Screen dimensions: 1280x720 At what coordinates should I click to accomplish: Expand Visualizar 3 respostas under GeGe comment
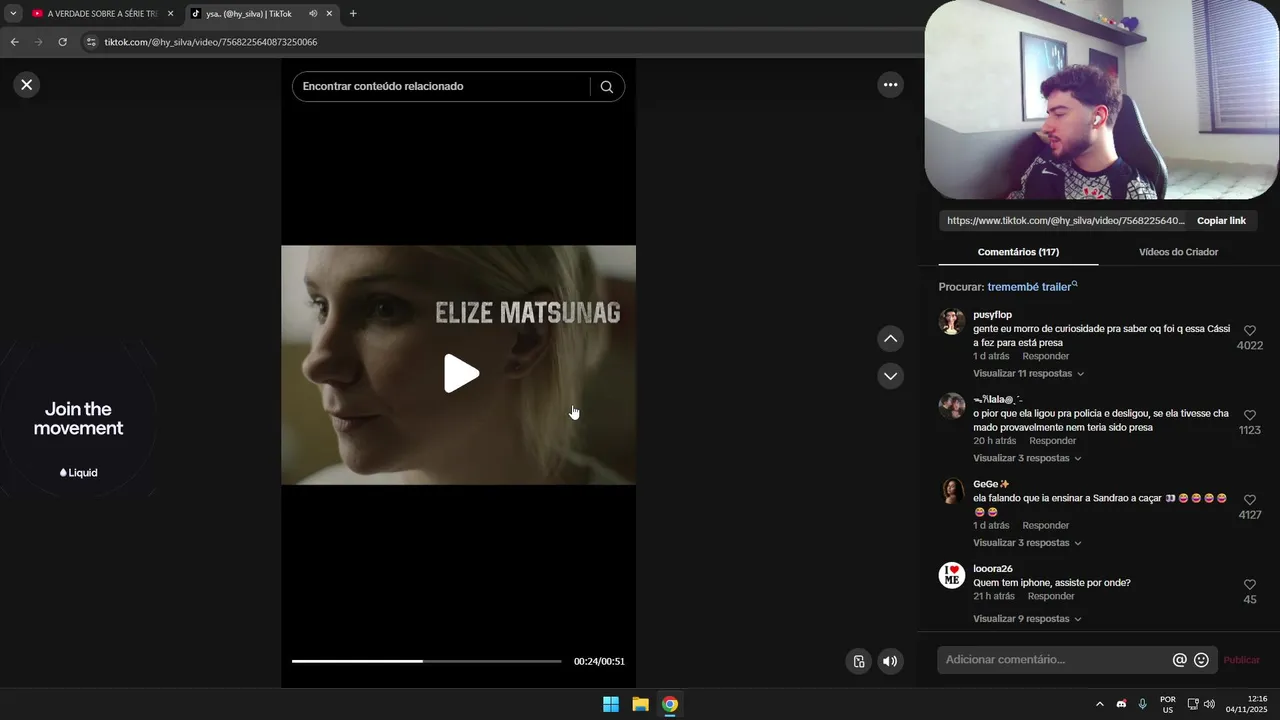(1027, 543)
